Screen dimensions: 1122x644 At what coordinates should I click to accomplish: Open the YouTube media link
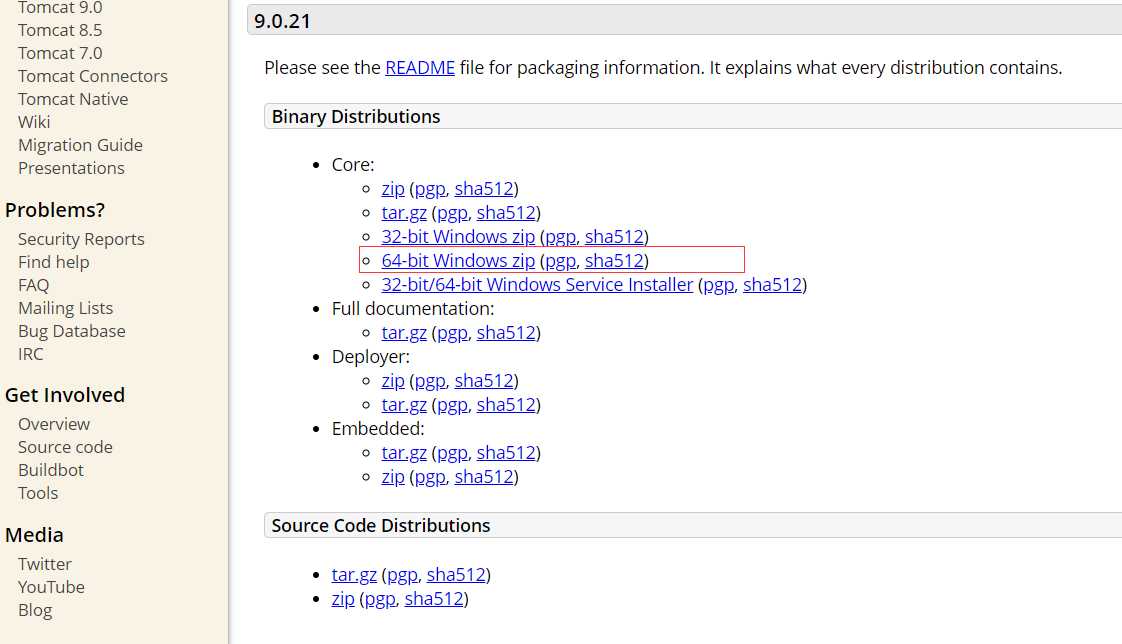coord(51,587)
